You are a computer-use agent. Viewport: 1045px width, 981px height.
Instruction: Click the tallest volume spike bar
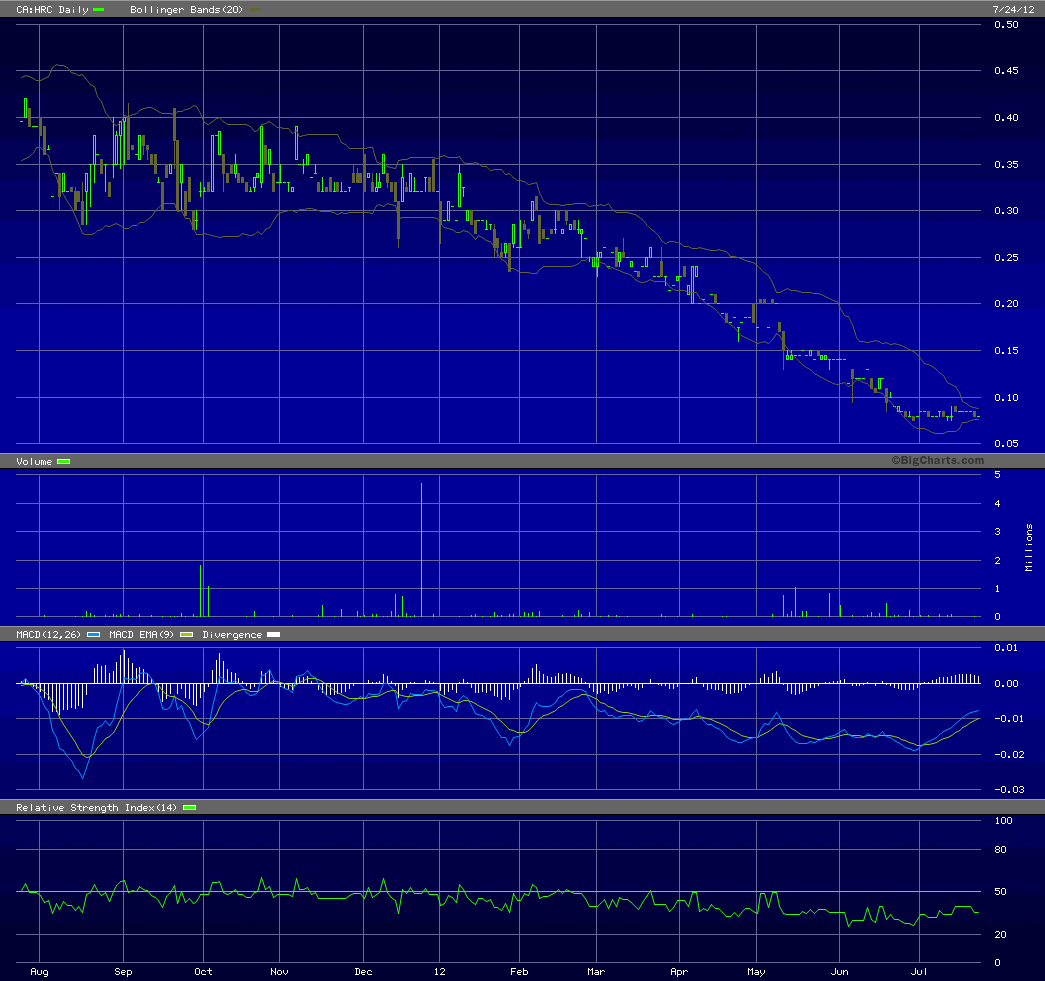click(x=421, y=549)
